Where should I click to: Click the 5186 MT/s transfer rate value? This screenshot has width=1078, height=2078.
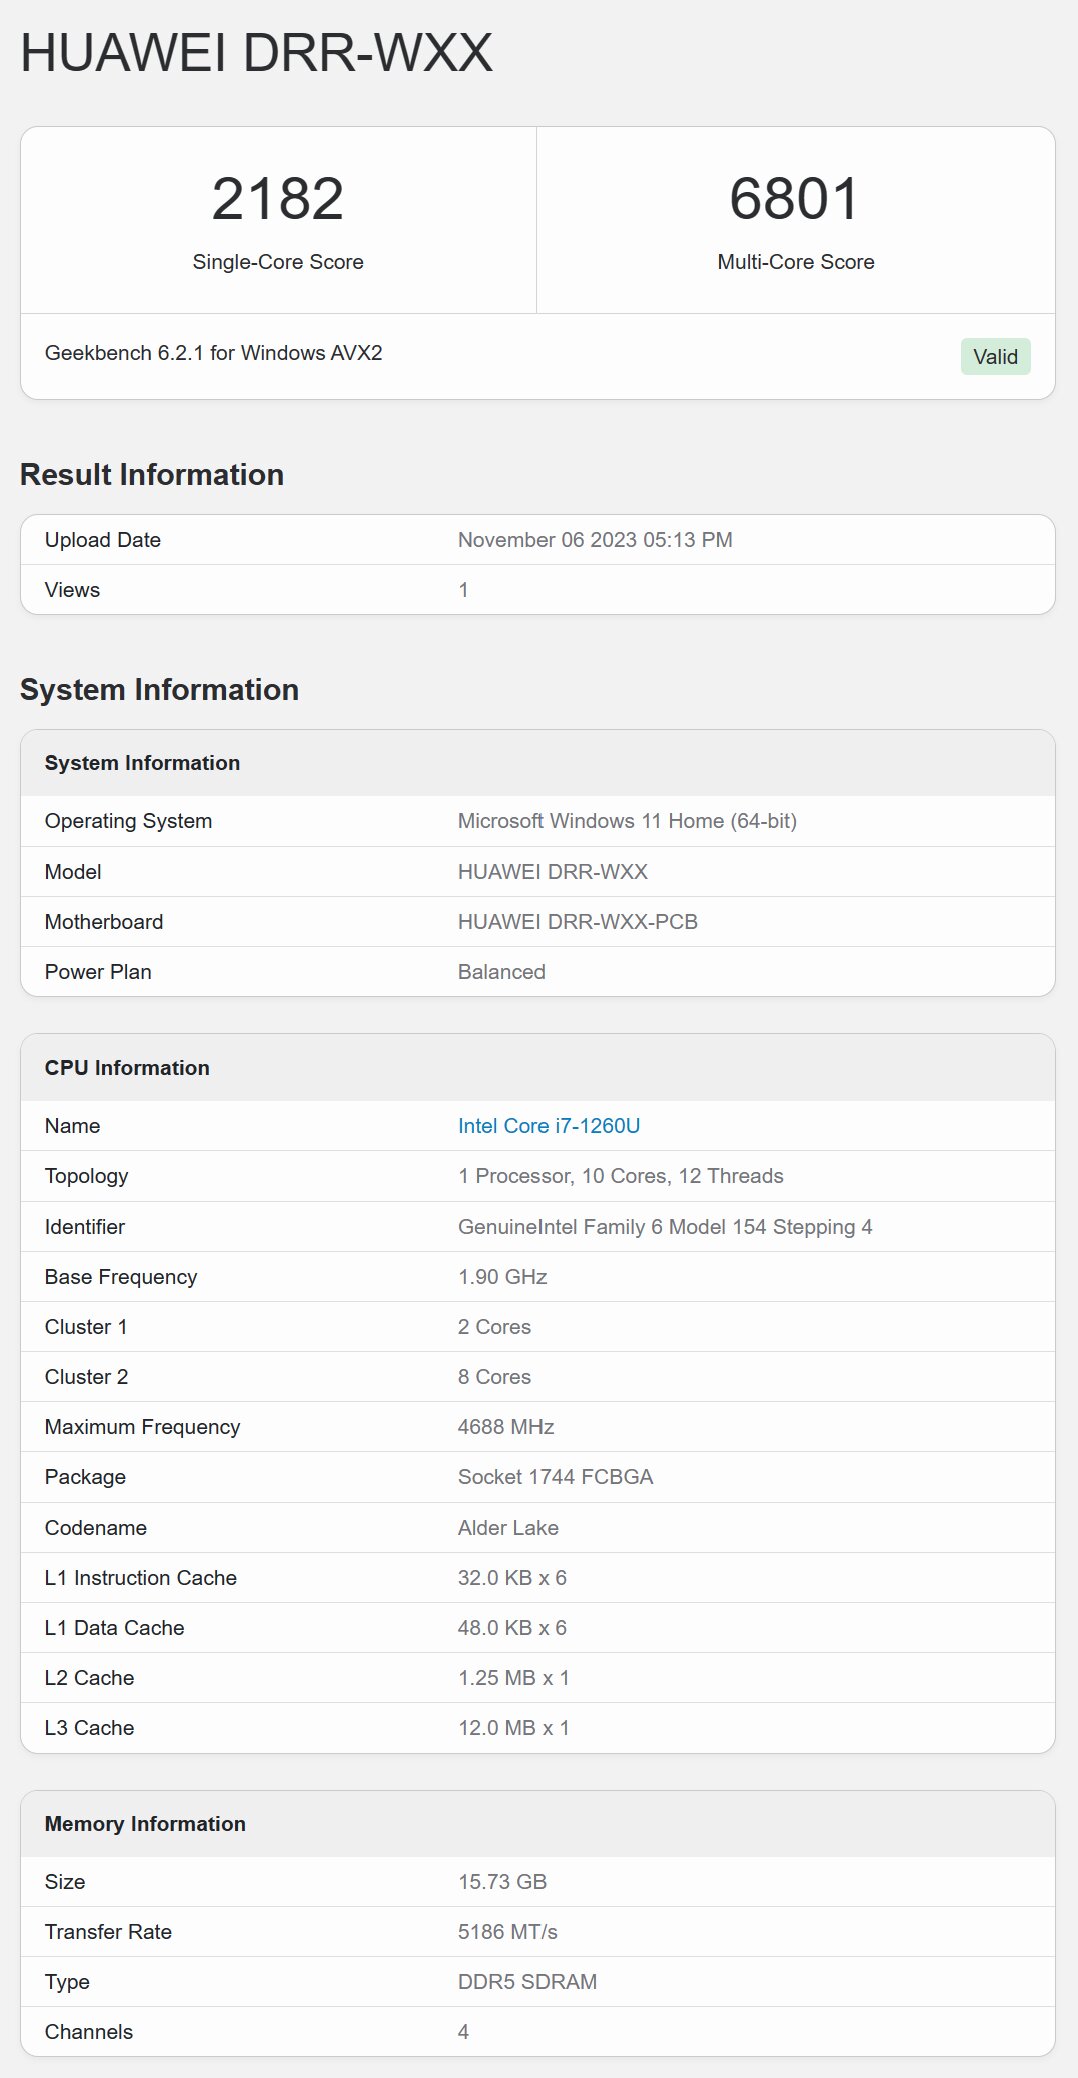tap(508, 1932)
